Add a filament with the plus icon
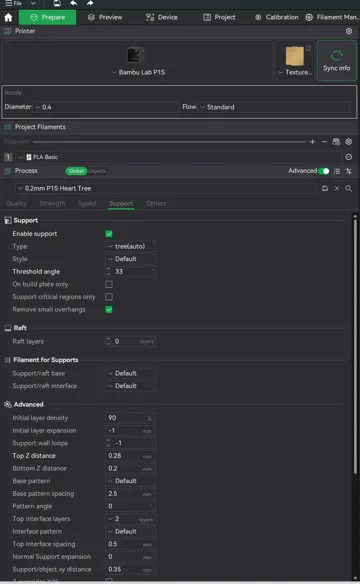The image size is (360, 584). [x=312, y=142]
